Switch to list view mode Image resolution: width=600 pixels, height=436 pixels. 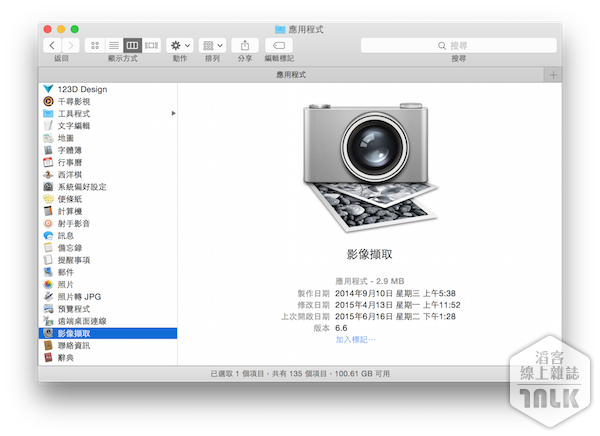pos(114,46)
